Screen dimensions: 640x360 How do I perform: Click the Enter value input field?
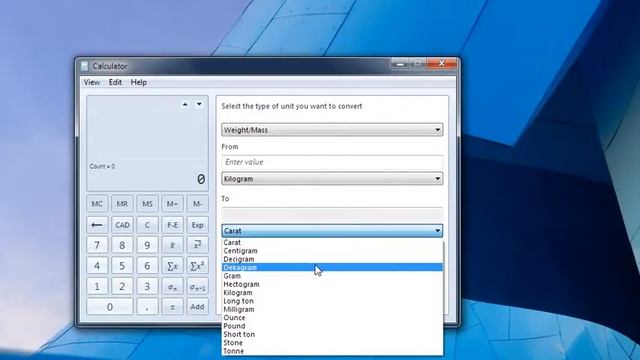pos(332,162)
